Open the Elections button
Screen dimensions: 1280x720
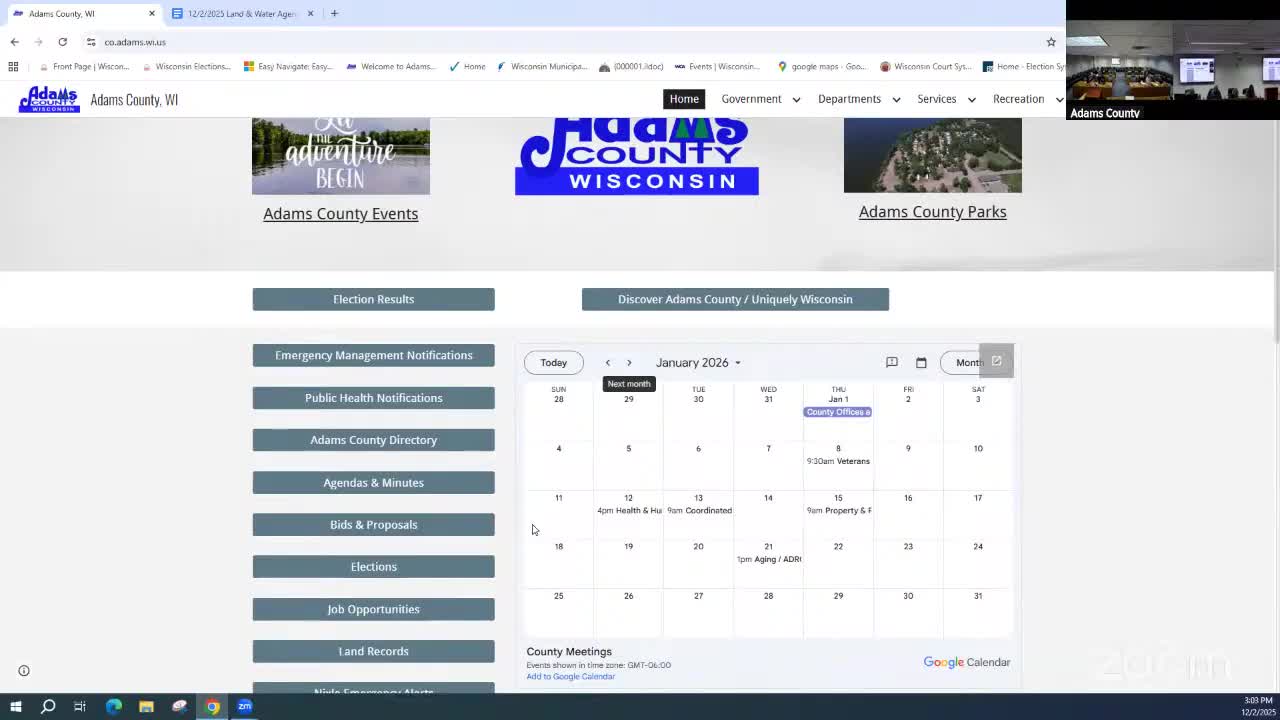coord(373,567)
